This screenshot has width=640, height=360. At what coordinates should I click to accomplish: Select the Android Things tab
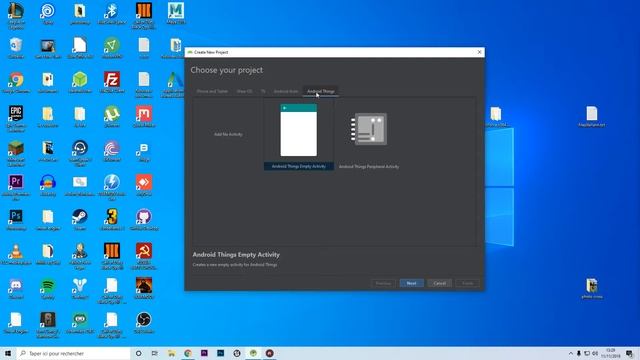(x=321, y=91)
